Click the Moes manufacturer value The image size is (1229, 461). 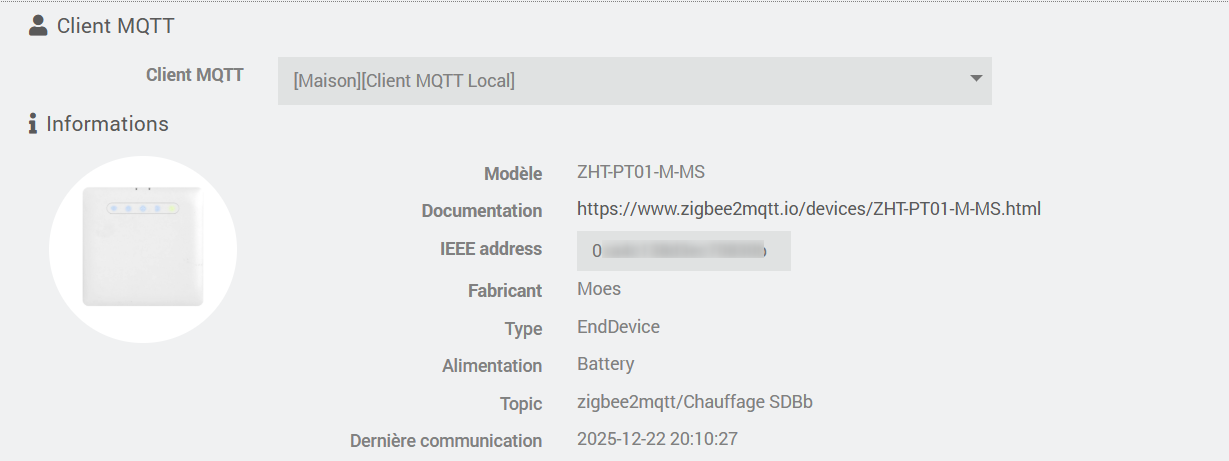599,289
